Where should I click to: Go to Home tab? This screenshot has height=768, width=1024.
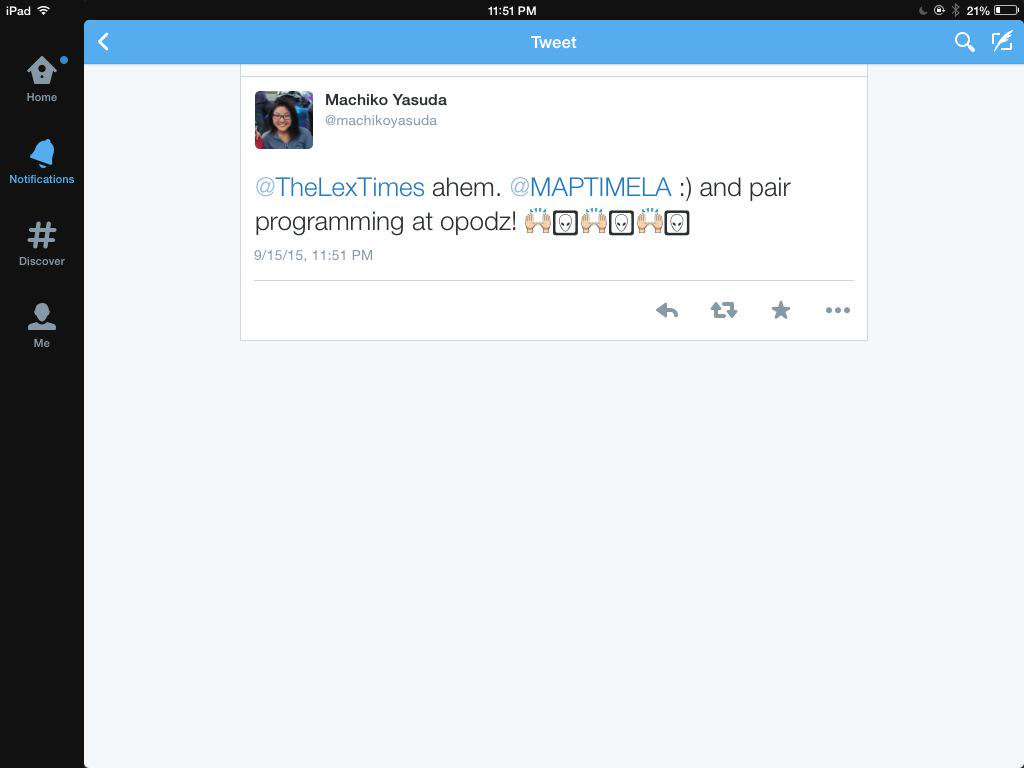point(42,79)
